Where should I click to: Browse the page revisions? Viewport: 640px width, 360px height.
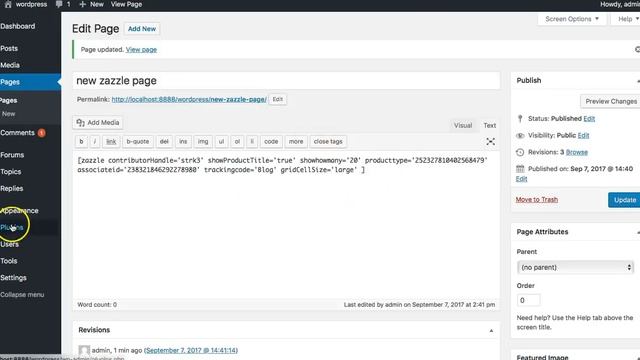pyautogui.click(x=577, y=152)
